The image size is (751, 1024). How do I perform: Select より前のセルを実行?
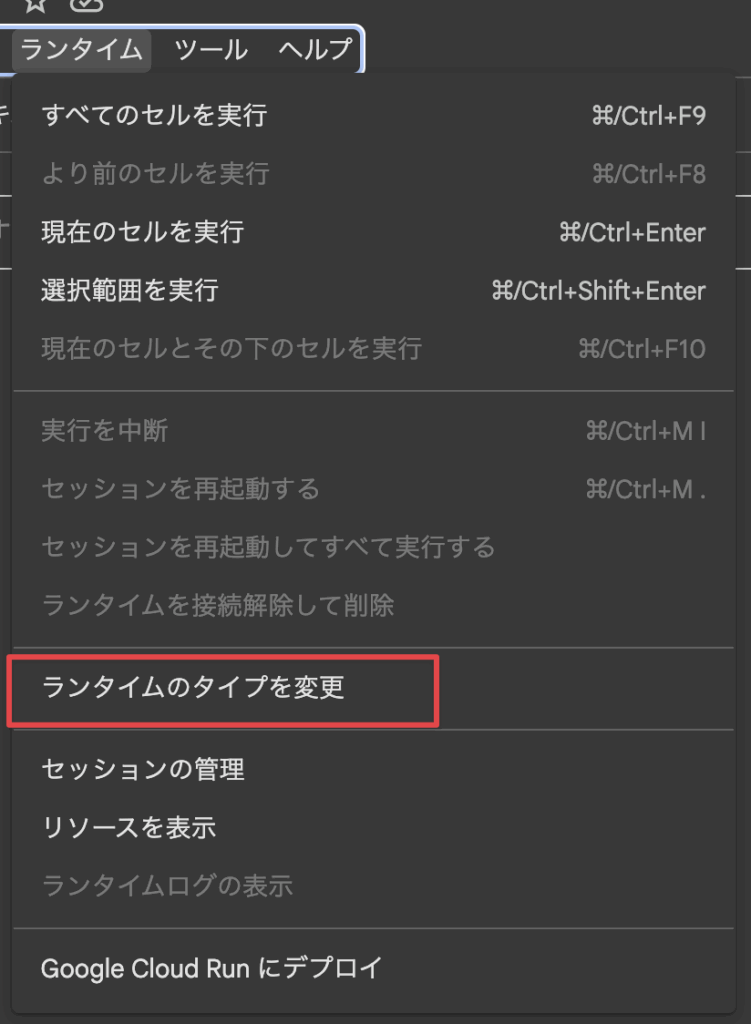[374, 174]
